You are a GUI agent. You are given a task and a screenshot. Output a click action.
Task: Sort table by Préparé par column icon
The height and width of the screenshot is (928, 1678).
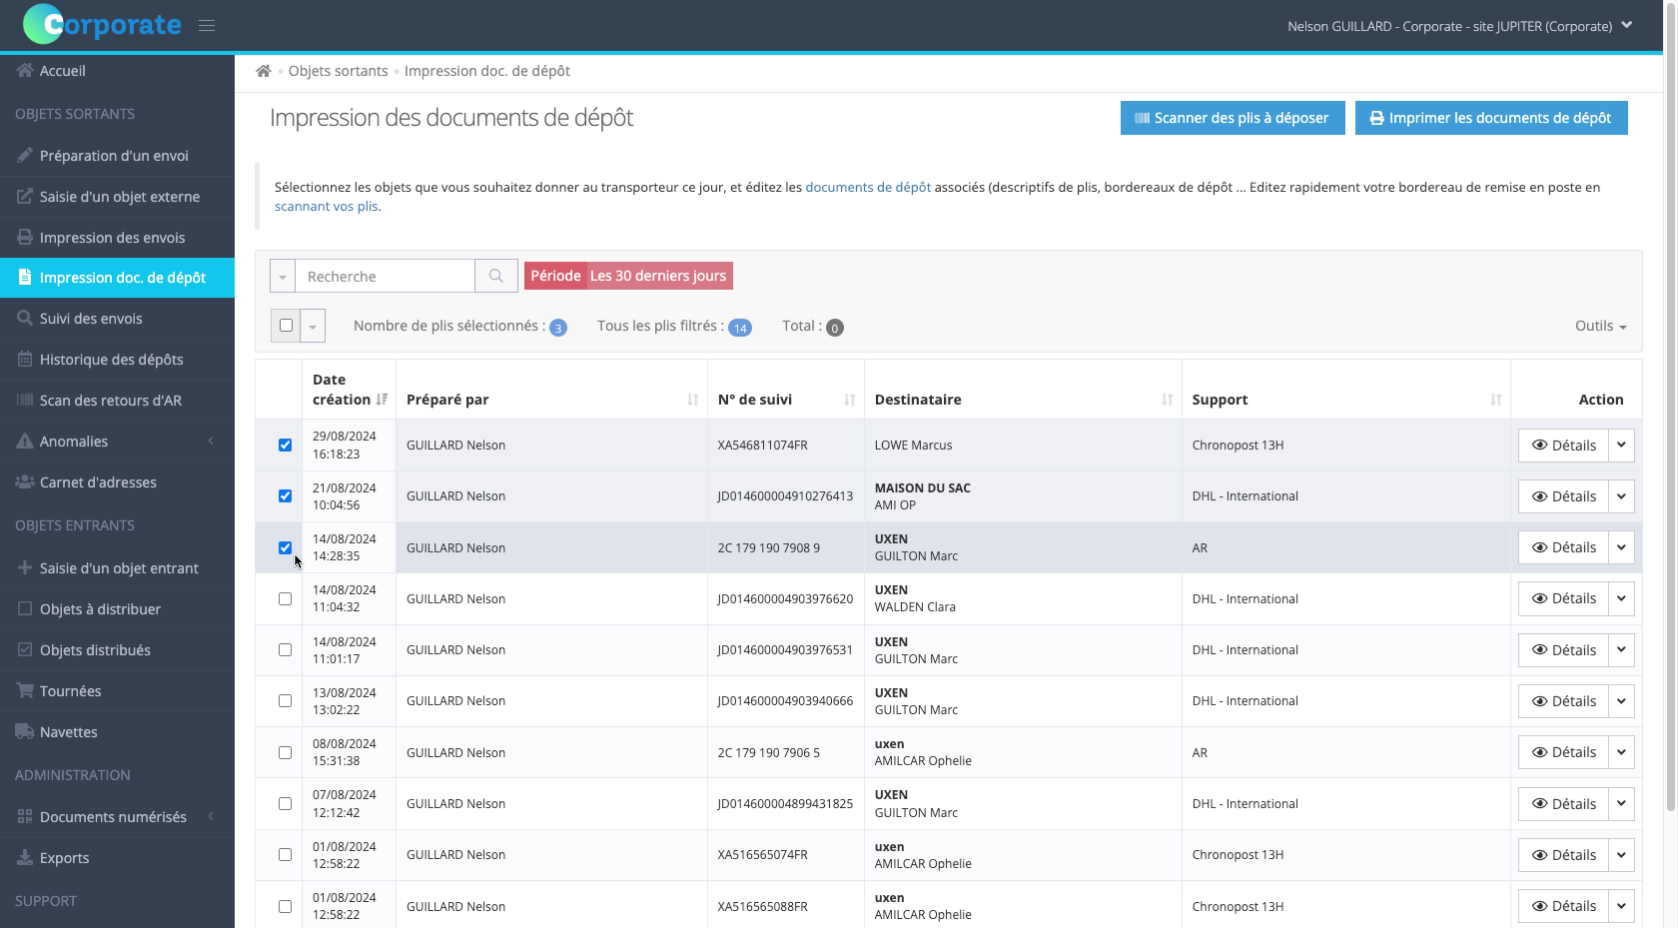click(x=693, y=399)
